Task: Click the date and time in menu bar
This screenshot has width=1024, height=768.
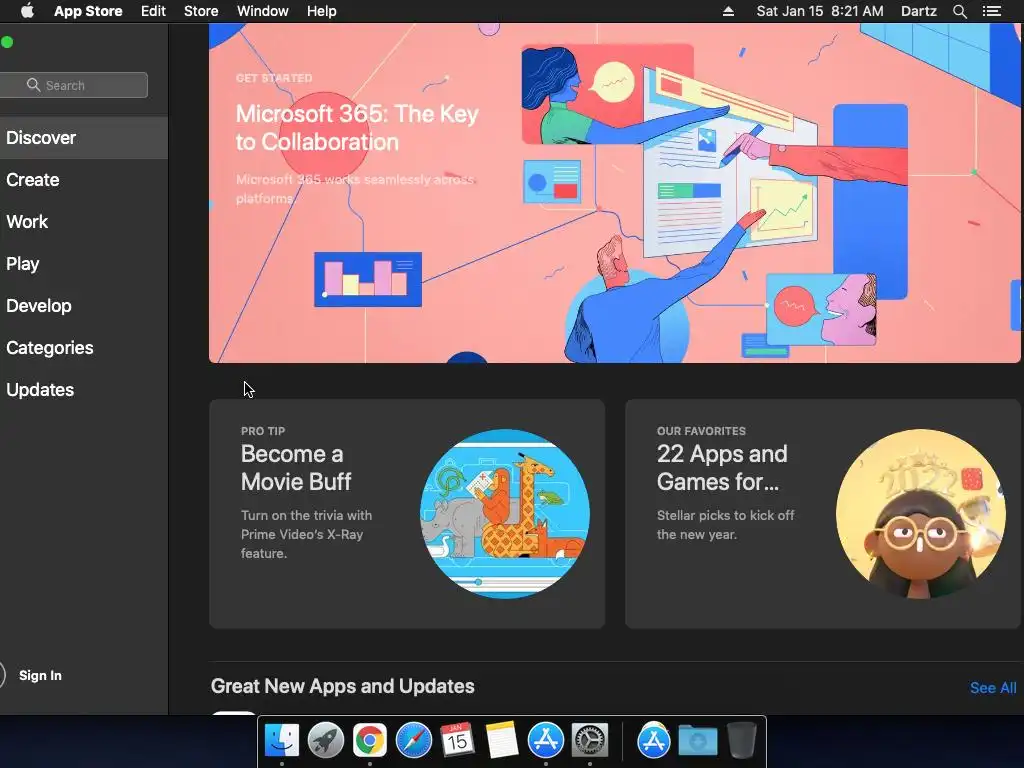Action: [820, 11]
